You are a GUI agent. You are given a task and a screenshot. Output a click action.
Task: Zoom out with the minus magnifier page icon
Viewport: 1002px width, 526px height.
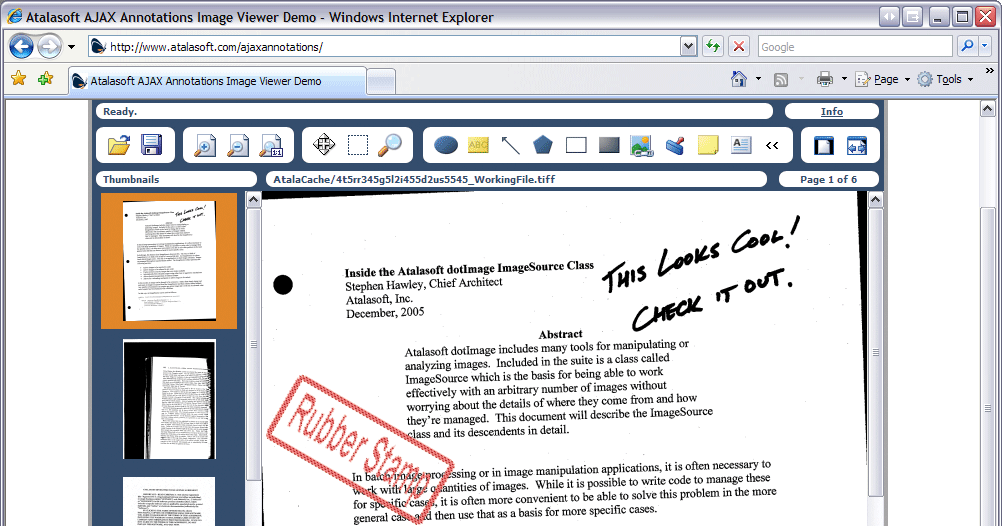tap(238, 145)
